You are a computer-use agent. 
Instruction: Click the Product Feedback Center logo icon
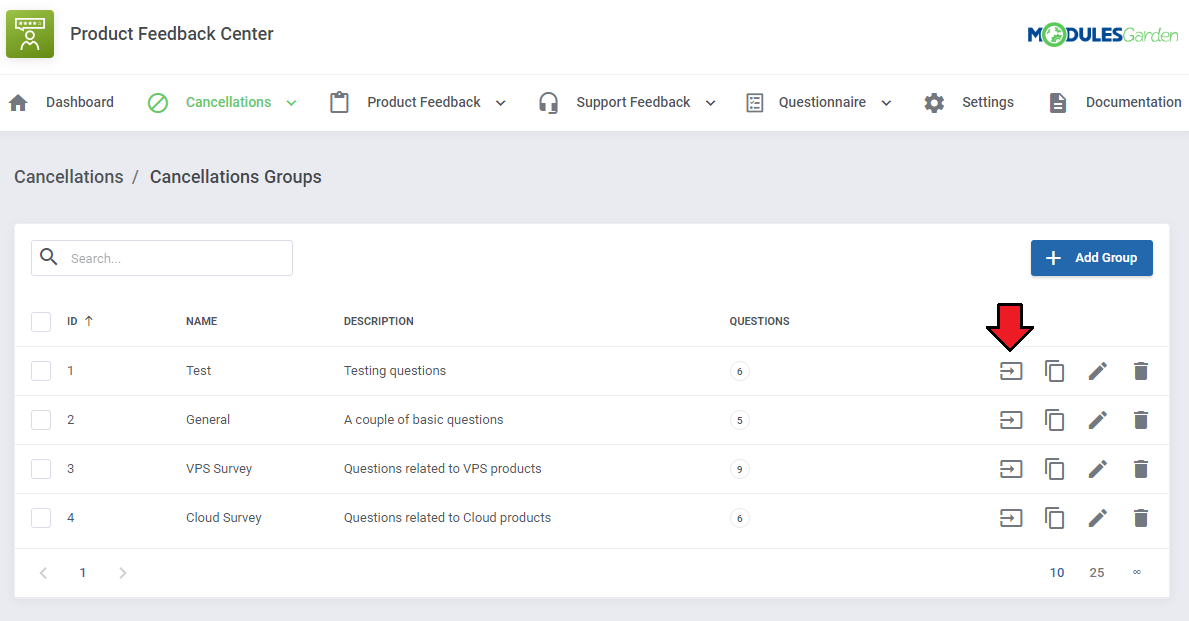(30, 34)
